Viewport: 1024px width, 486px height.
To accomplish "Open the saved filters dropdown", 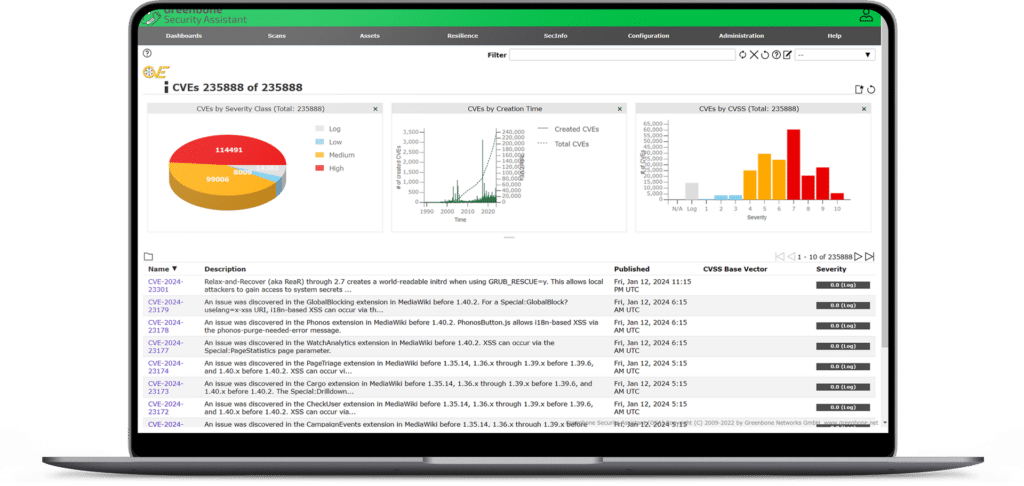I will click(835, 55).
